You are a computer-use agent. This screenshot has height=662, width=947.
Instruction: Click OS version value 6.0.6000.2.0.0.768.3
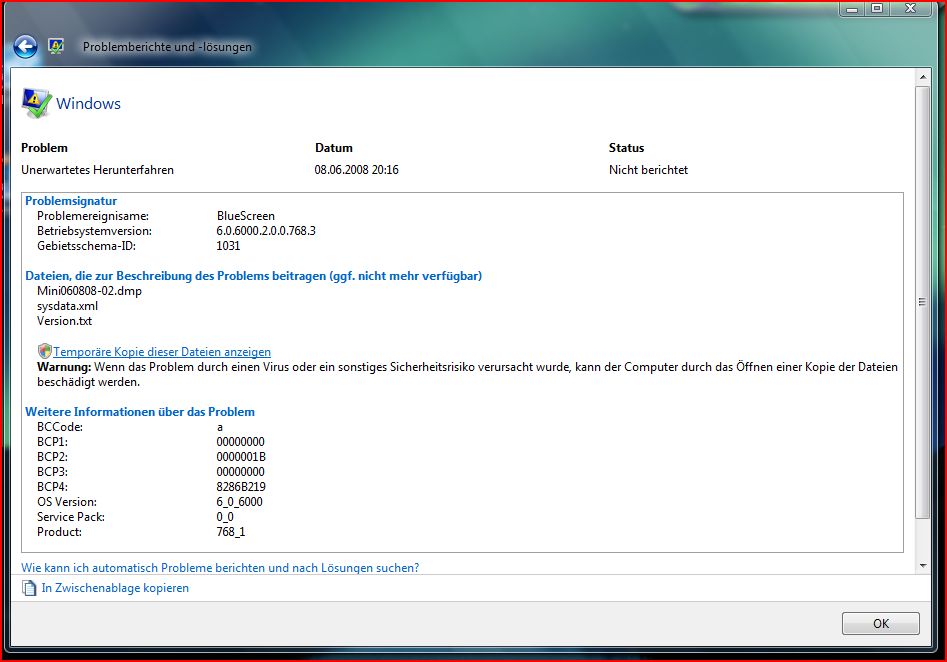point(266,231)
